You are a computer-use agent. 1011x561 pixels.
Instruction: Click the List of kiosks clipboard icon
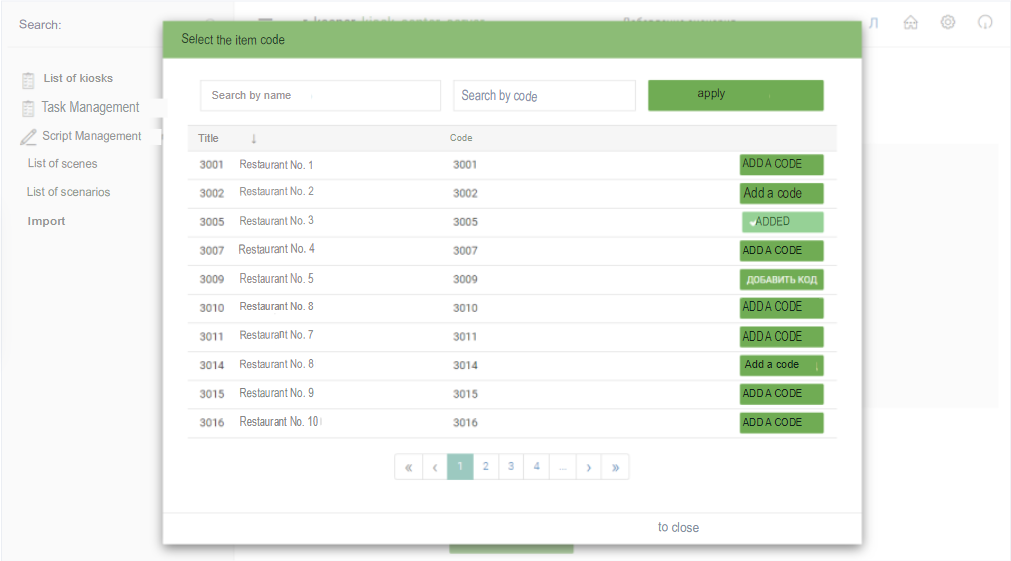pyautogui.click(x=28, y=79)
